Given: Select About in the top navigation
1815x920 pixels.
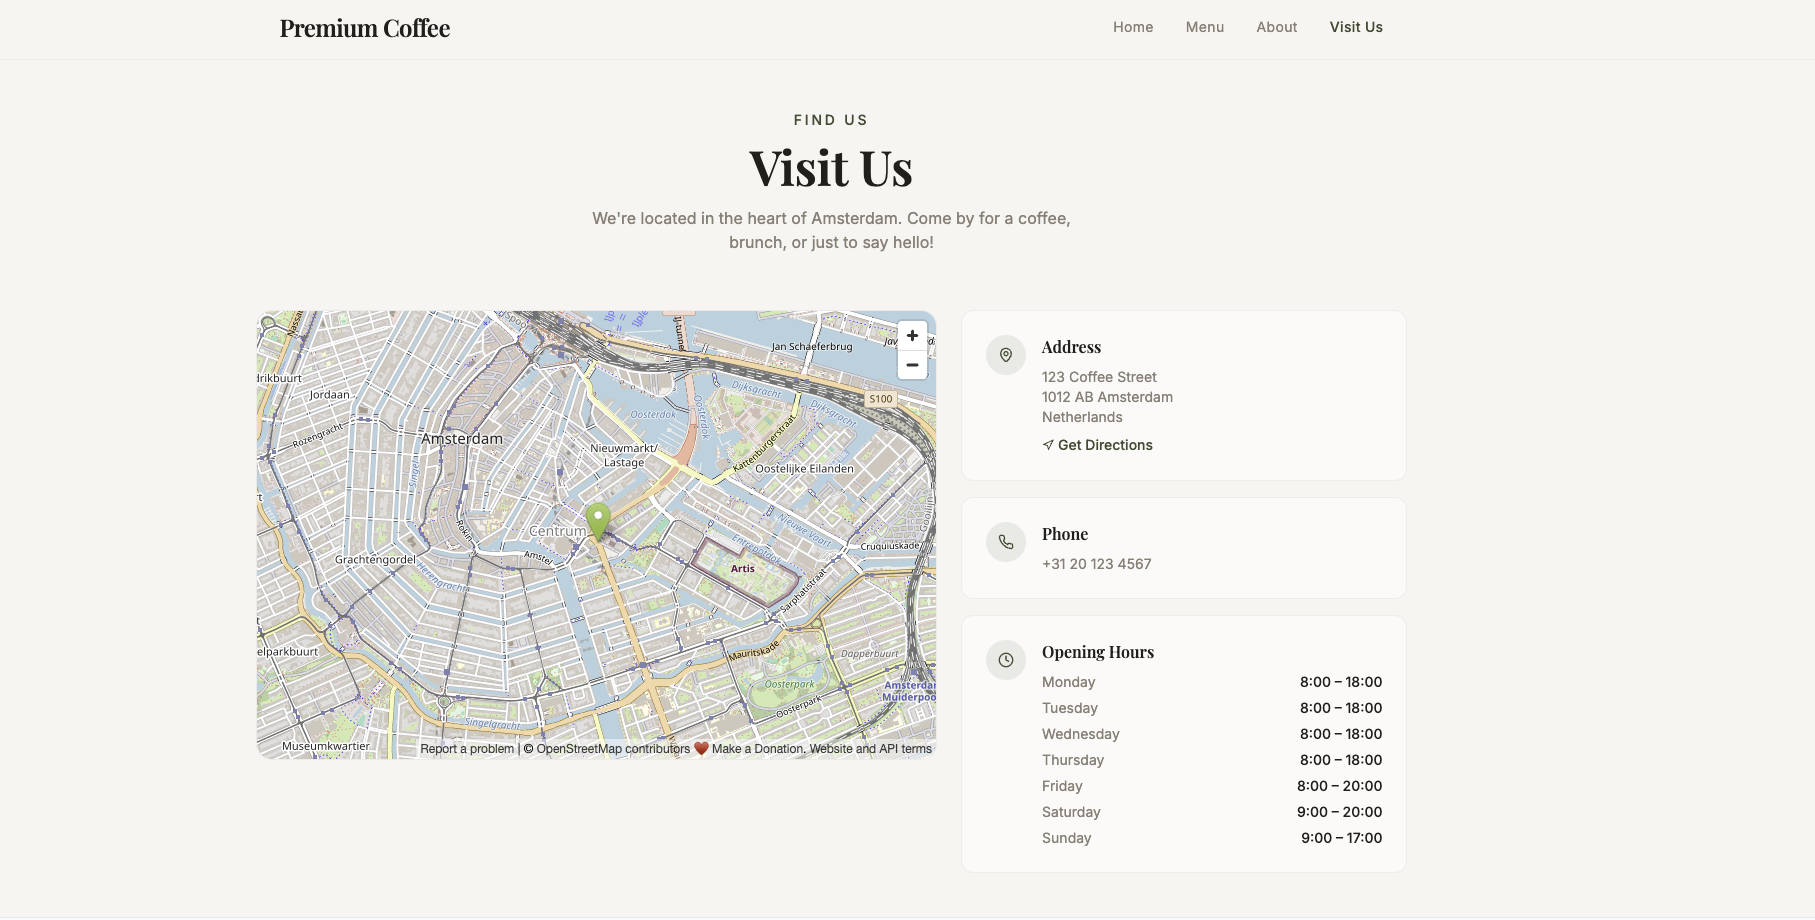Looking at the screenshot, I should (1276, 27).
